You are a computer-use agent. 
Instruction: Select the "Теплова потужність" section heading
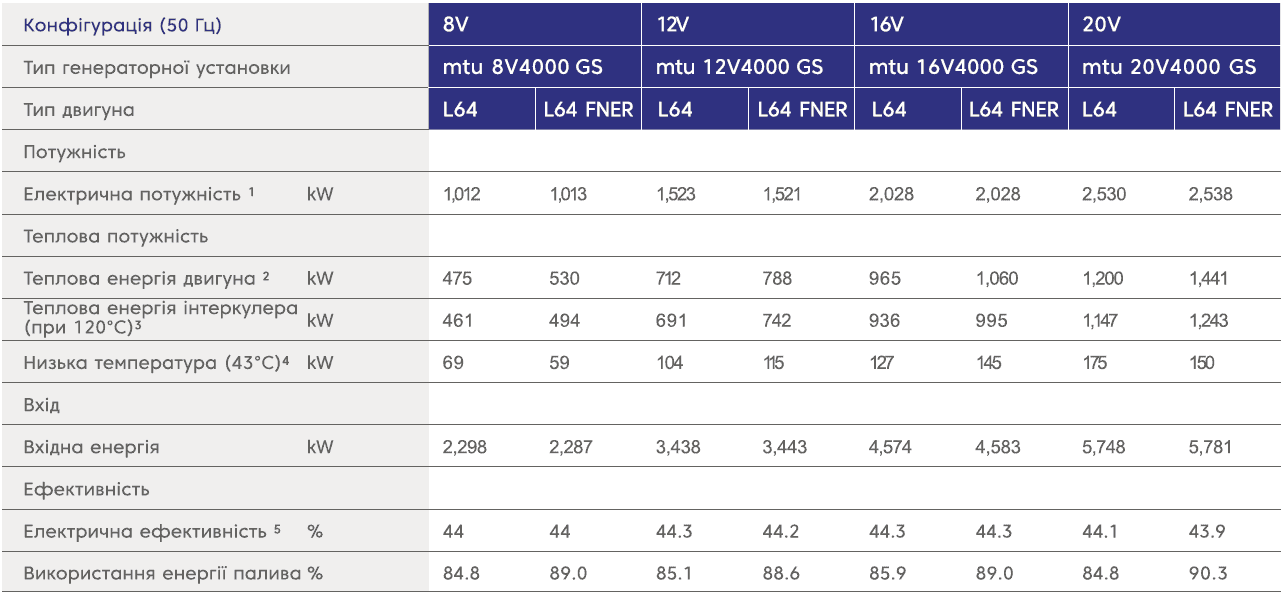point(116,236)
